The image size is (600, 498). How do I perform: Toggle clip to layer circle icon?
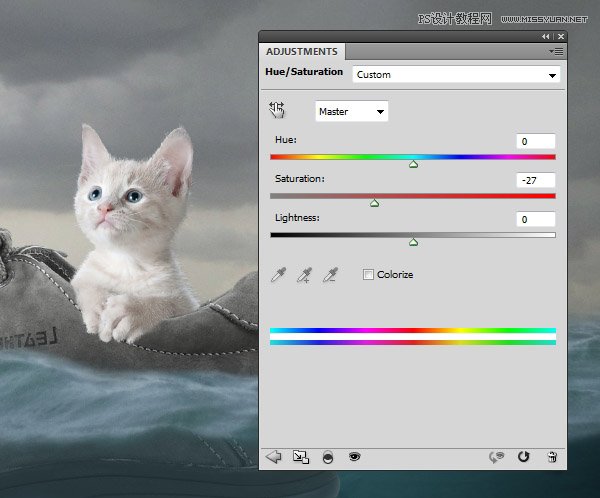tap(327, 456)
